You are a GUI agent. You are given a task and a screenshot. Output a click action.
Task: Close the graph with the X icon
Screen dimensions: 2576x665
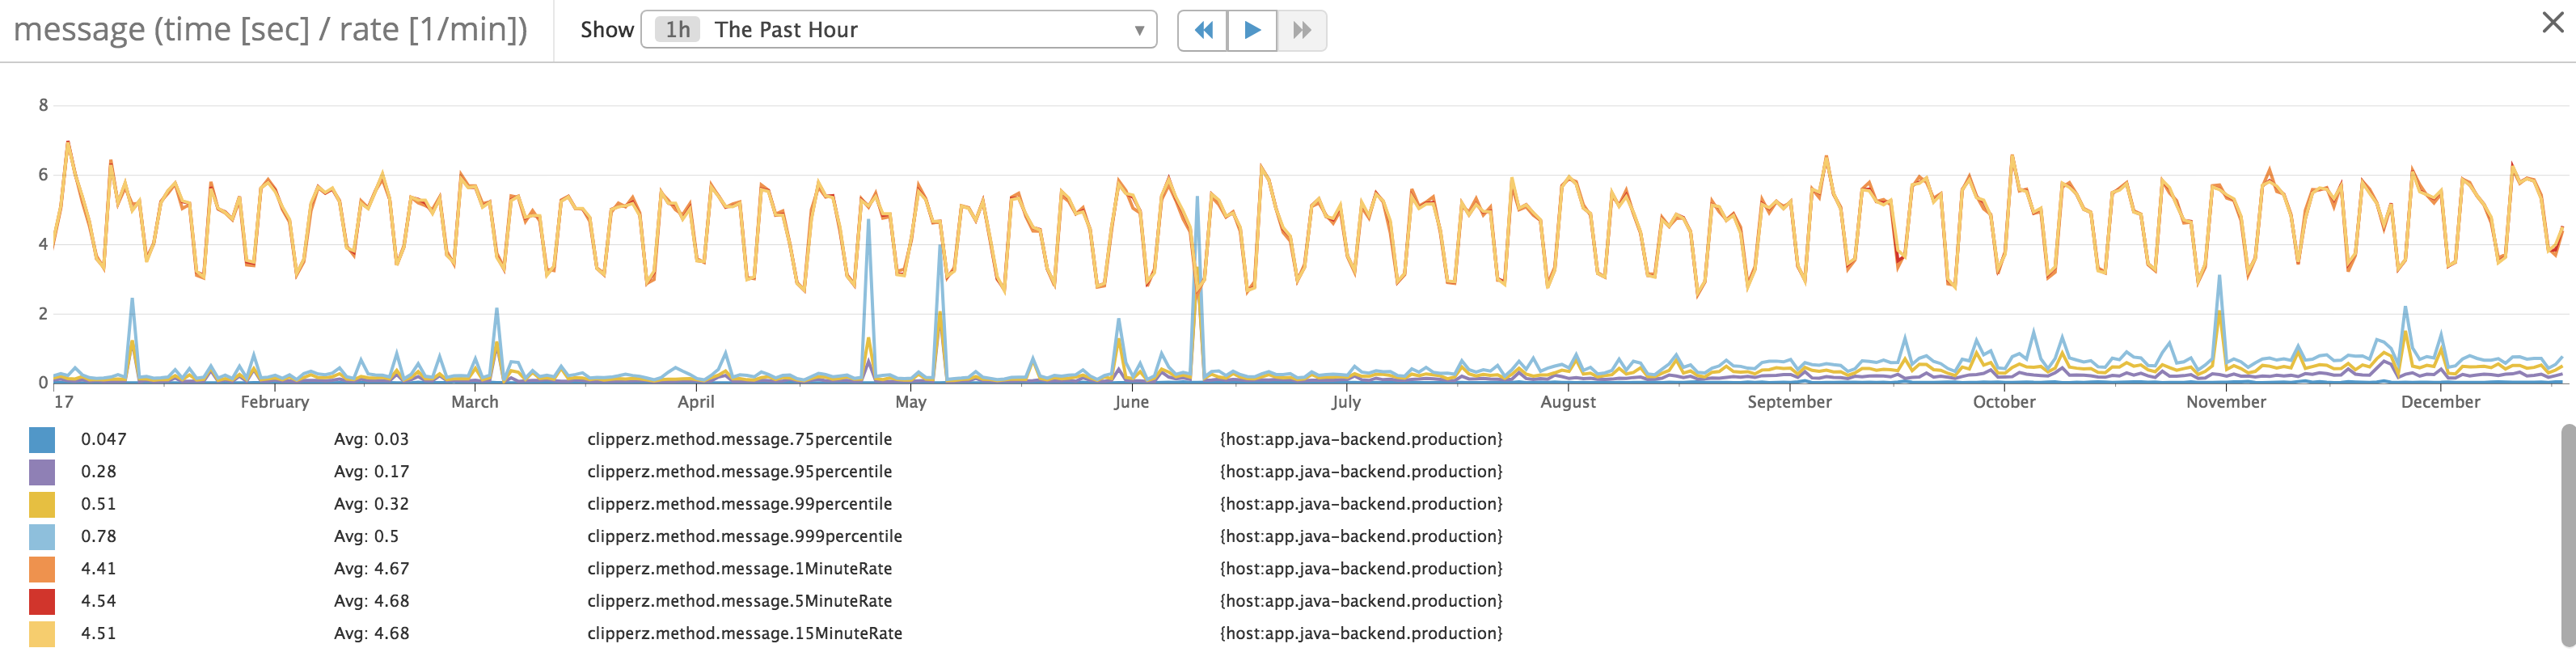coord(2552,22)
